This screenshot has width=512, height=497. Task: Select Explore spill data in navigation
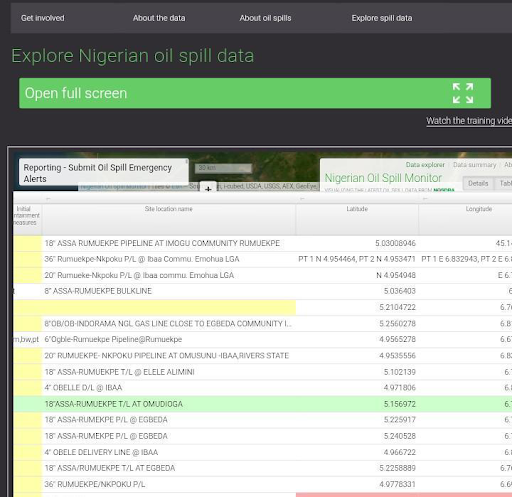[x=382, y=18]
